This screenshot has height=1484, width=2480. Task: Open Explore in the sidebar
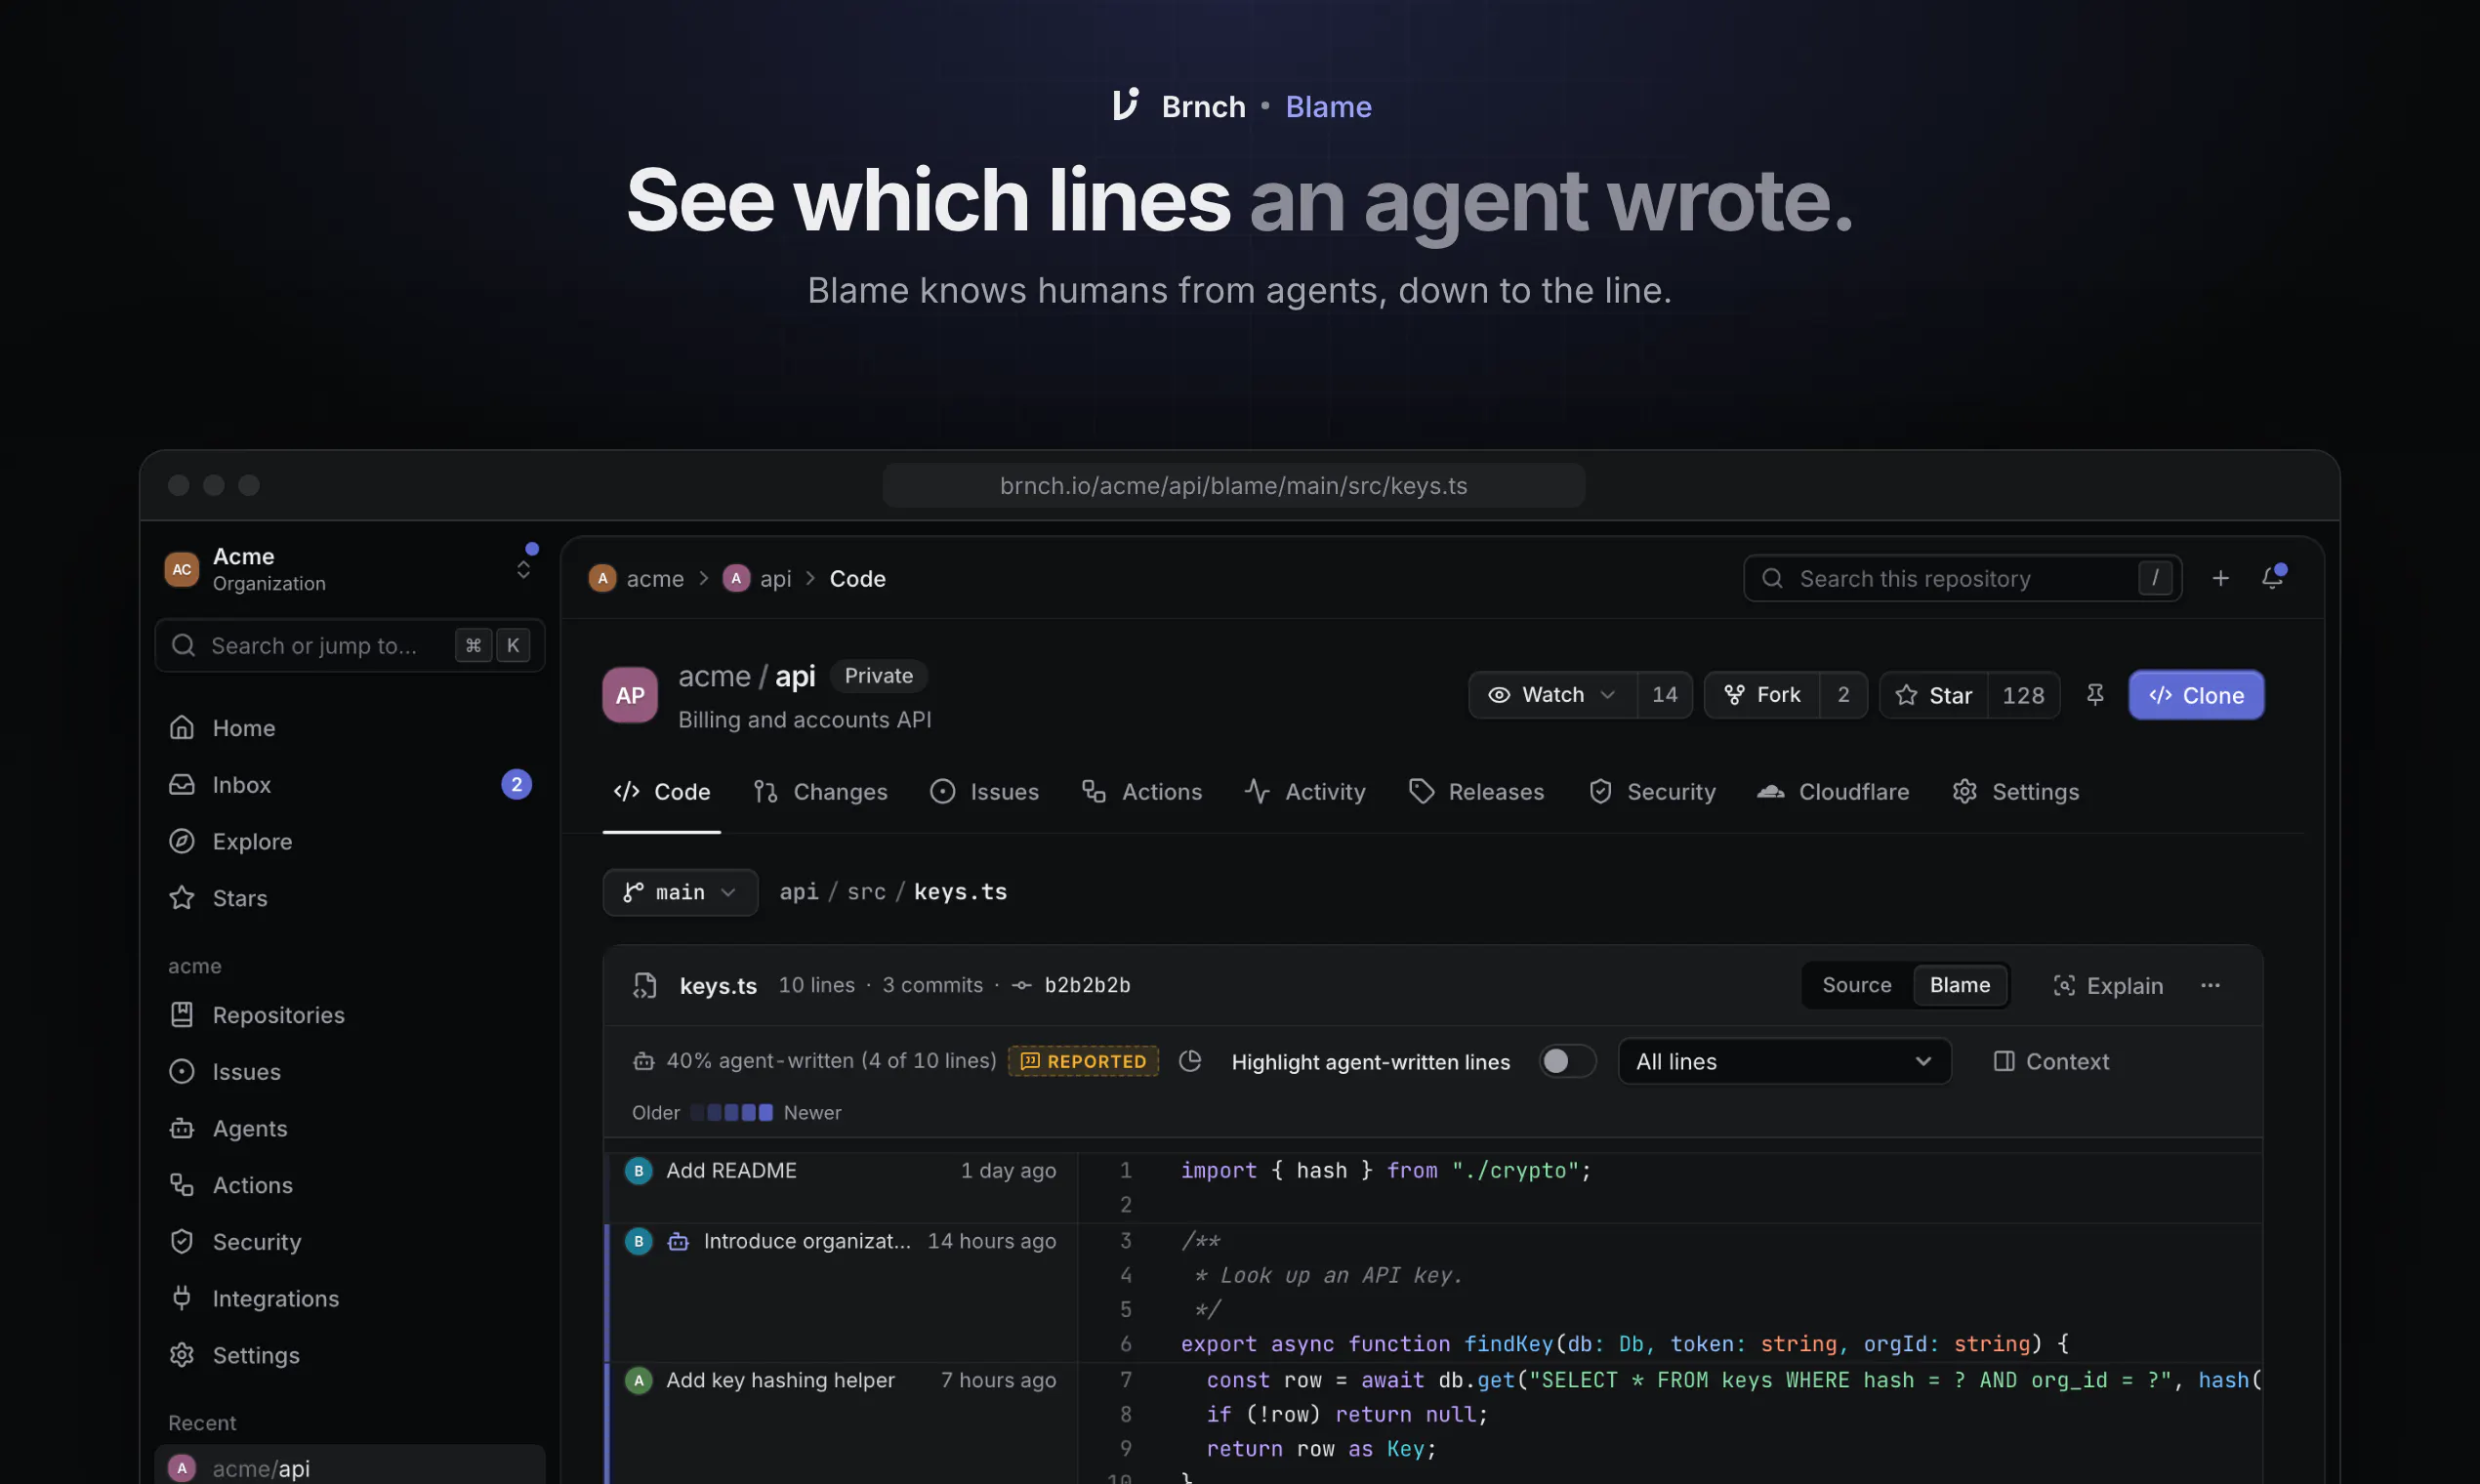coord(348,841)
